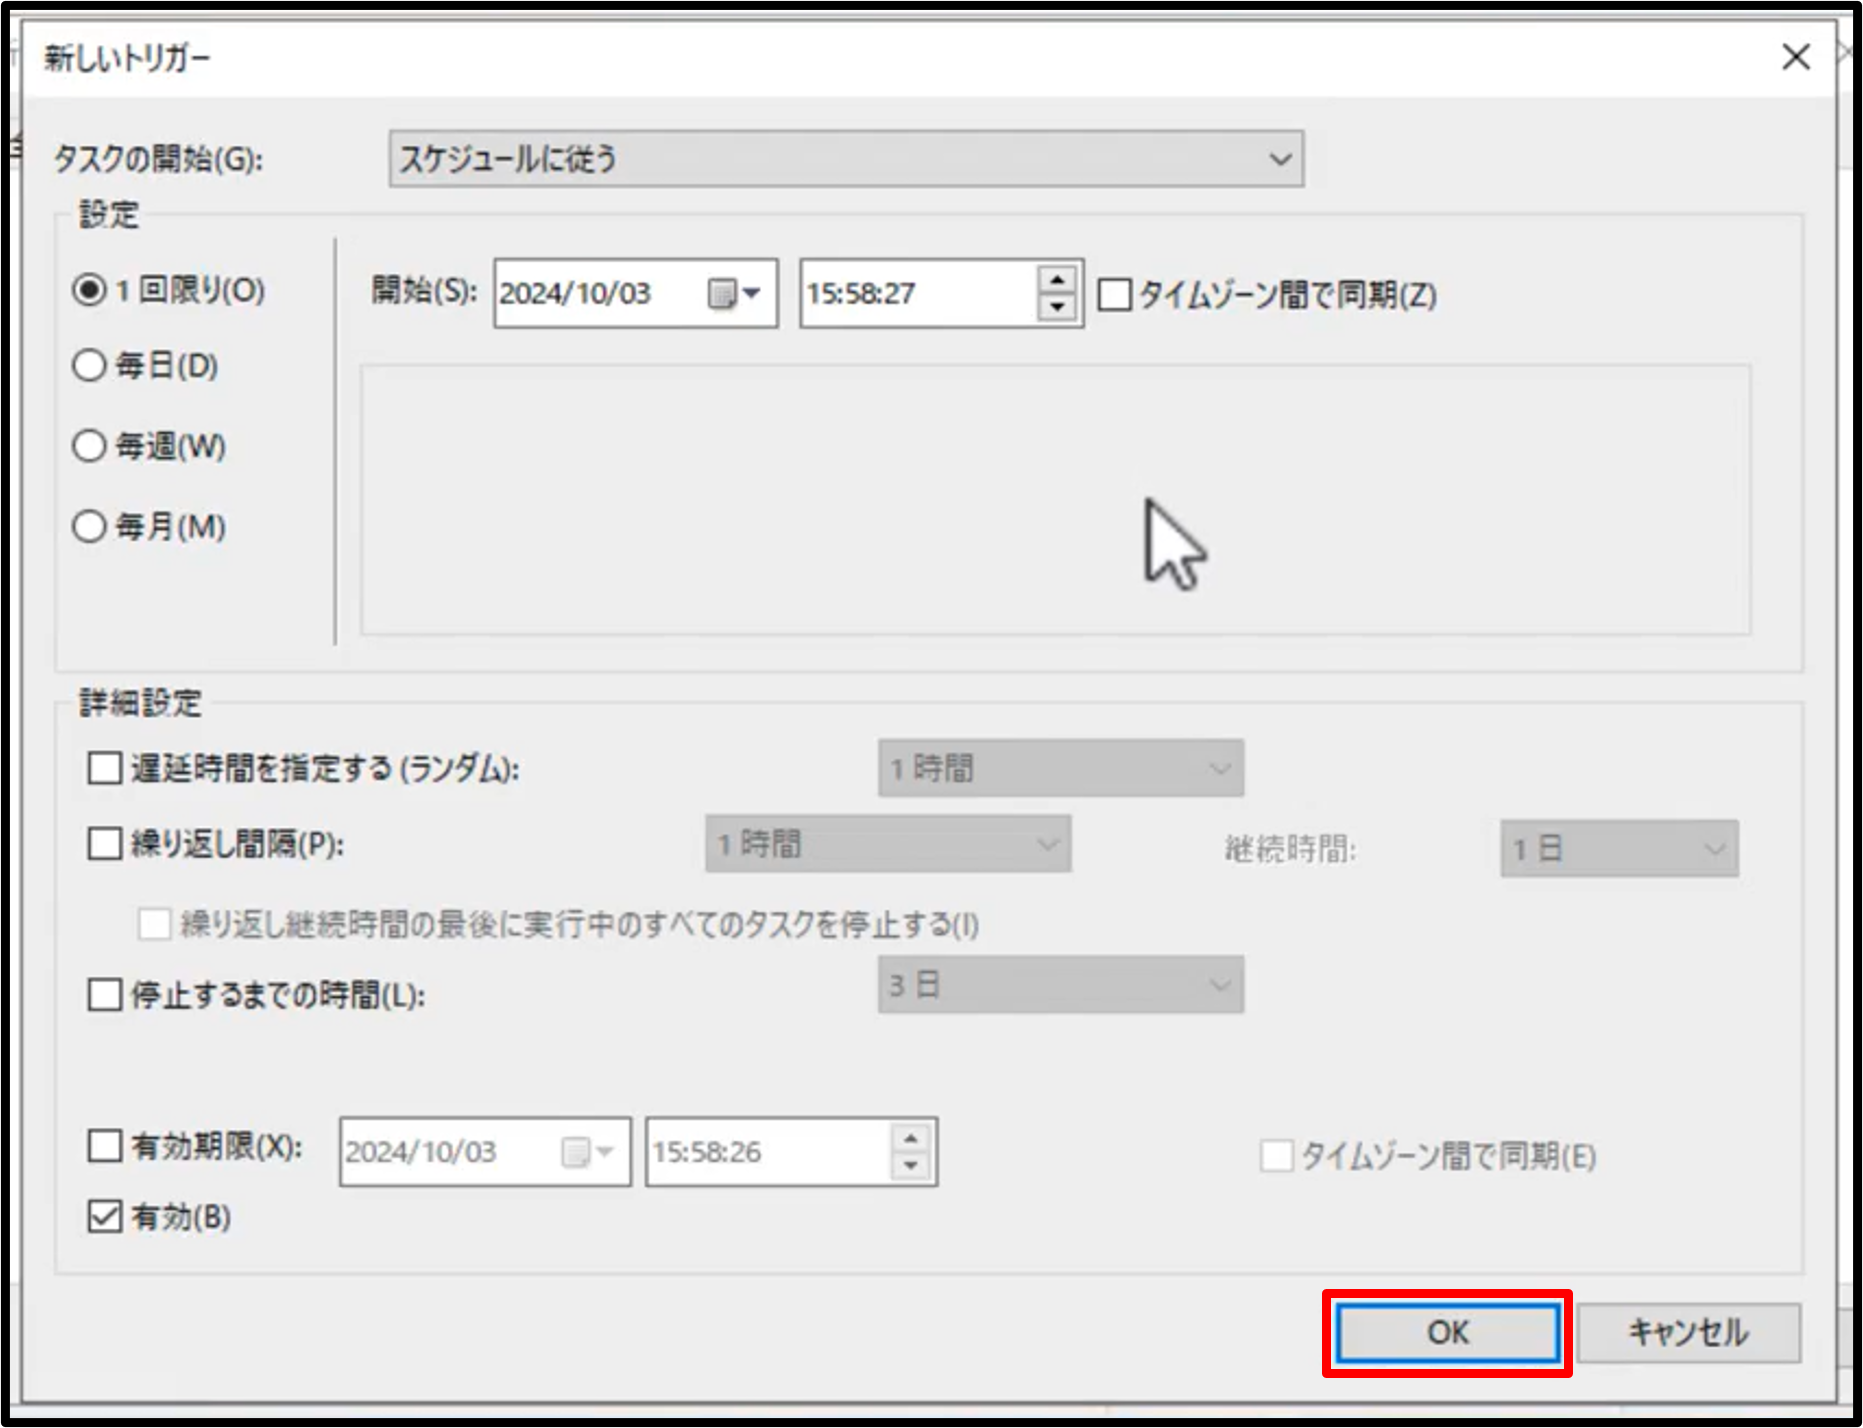Open the start date calendar picker icon

[x=734, y=293]
